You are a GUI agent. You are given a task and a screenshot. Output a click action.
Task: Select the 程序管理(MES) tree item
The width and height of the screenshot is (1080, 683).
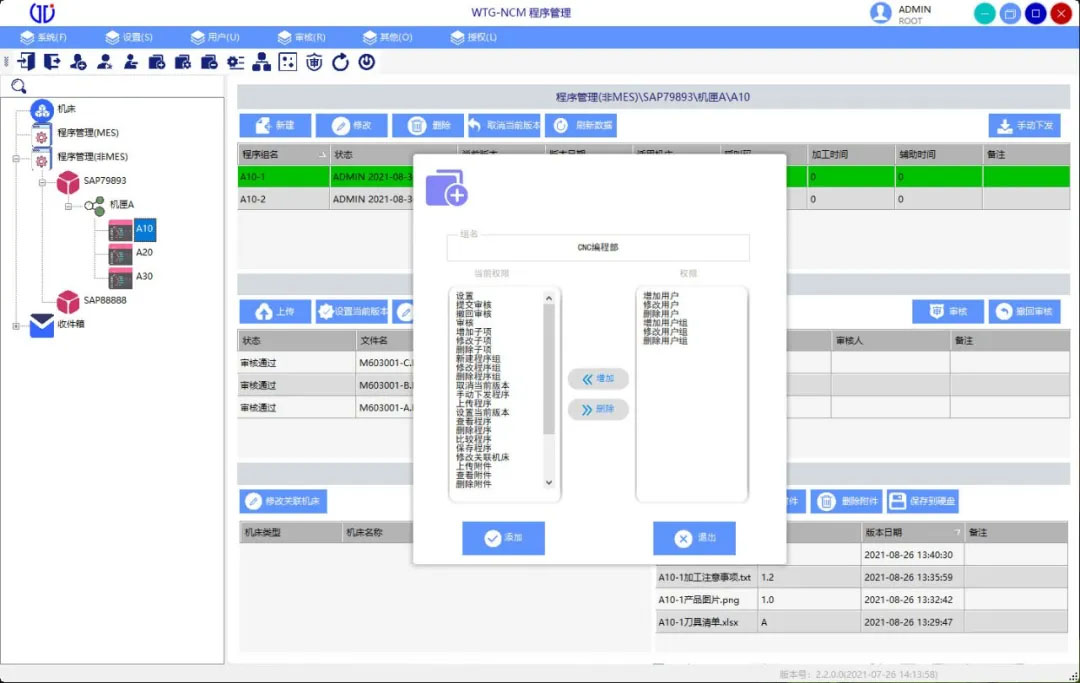(x=87, y=133)
